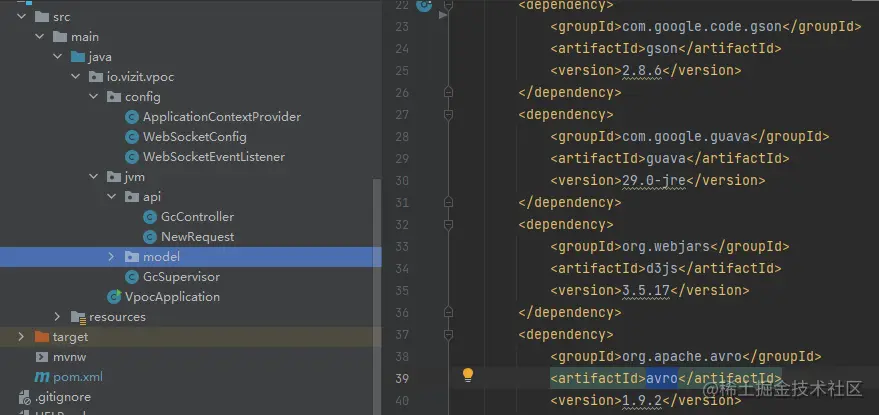Click GcSupervisor class icon
Screen dimensions: 879x415
click(x=132, y=277)
